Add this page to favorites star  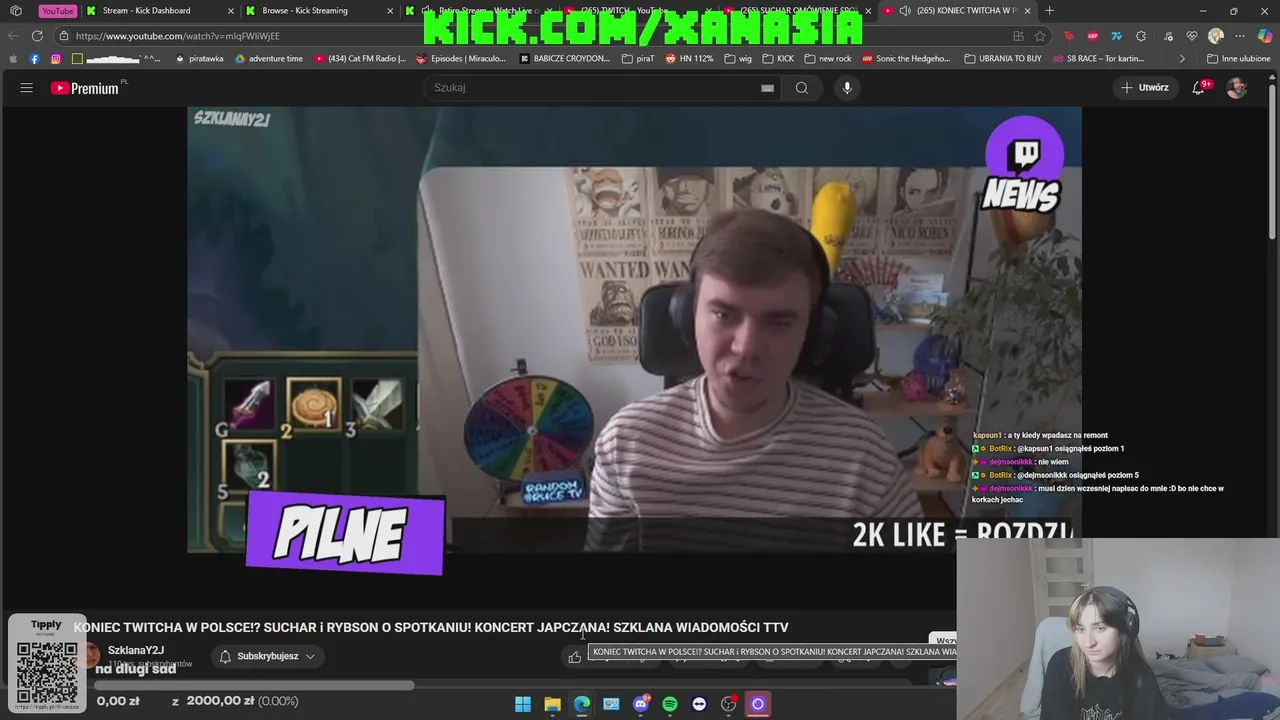click(1040, 36)
